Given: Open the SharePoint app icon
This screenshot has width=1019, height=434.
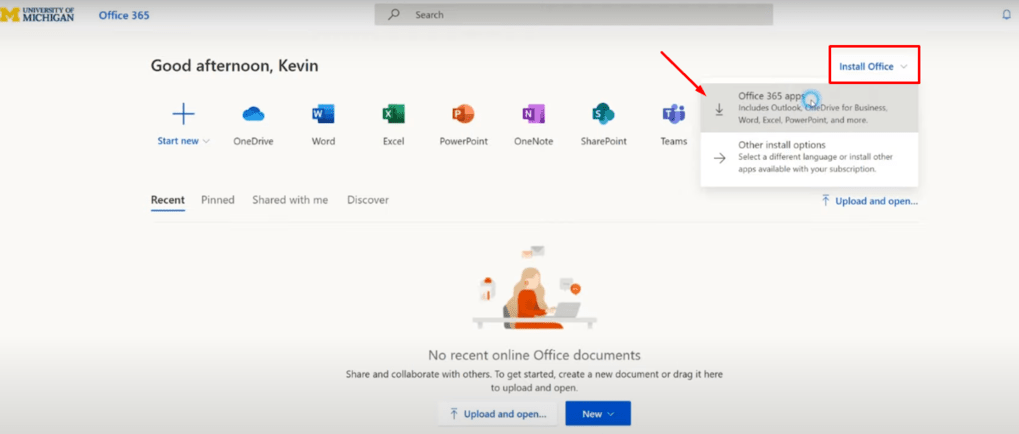Looking at the screenshot, I should pyautogui.click(x=604, y=114).
